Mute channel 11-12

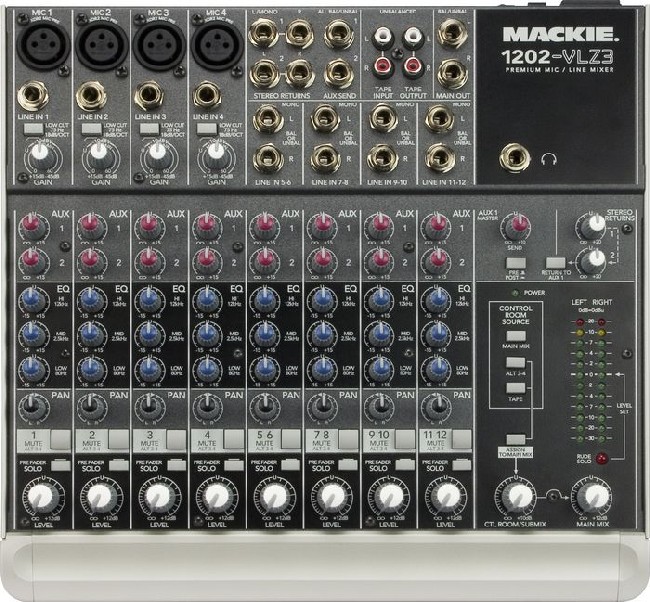point(462,439)
